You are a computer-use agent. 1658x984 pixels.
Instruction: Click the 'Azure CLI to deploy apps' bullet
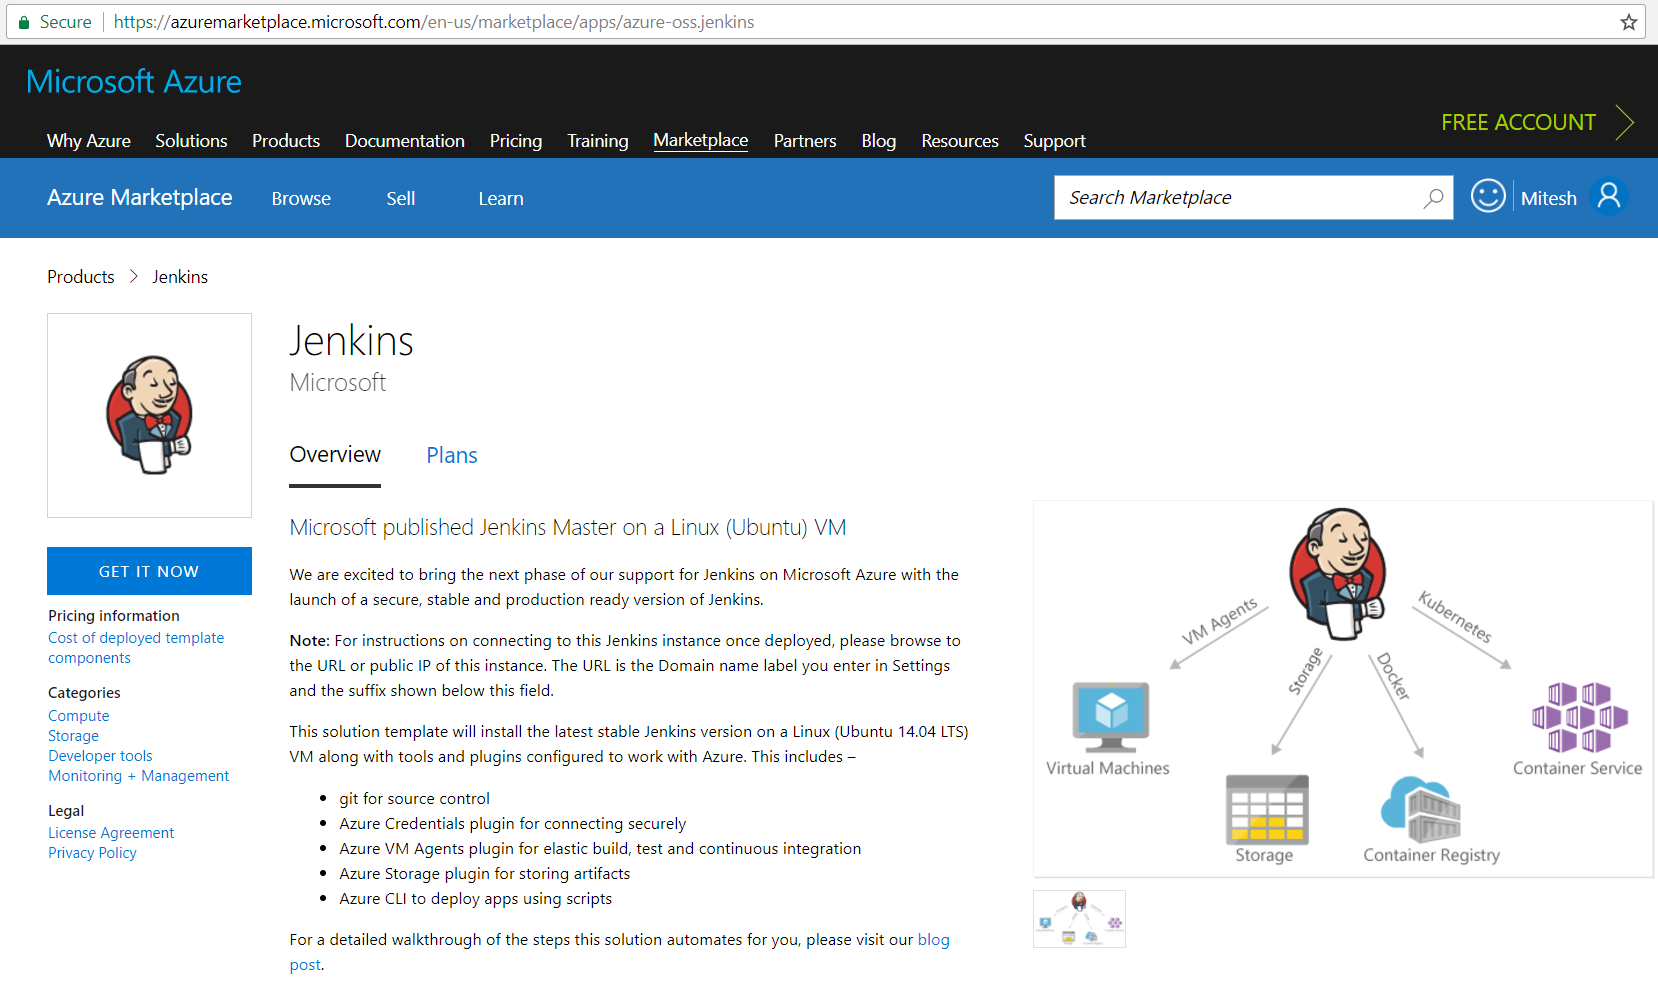[x=476, y=899]
